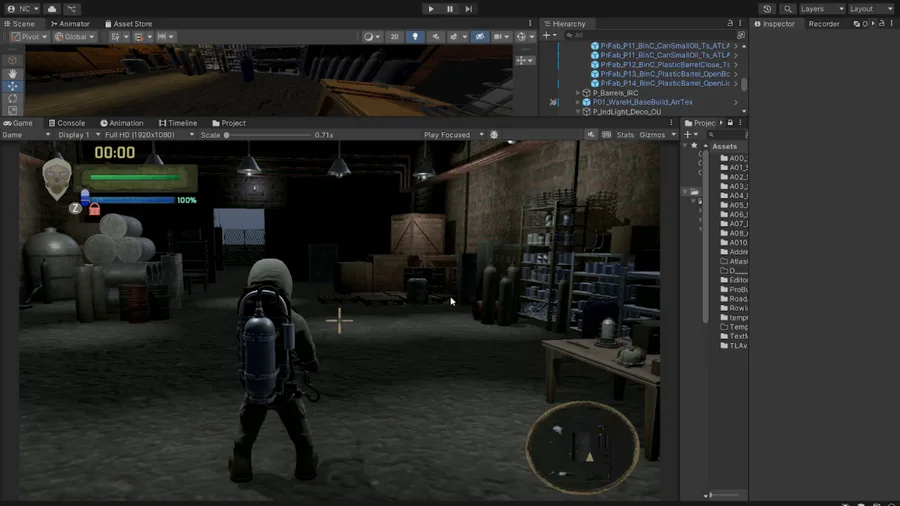Screen dimensions: 900x506
Task: Switch to the Console tab
Action: click(x=67, y=123)
